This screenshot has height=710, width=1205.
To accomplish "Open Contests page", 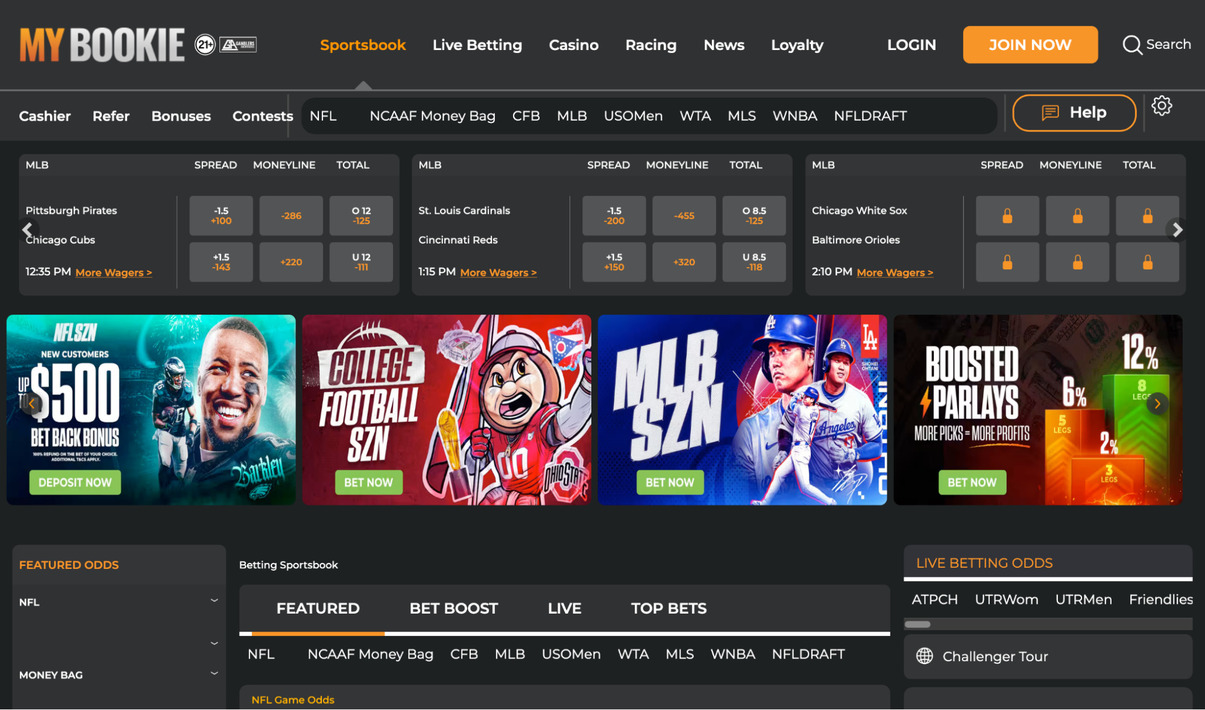I will coord(263,116).
